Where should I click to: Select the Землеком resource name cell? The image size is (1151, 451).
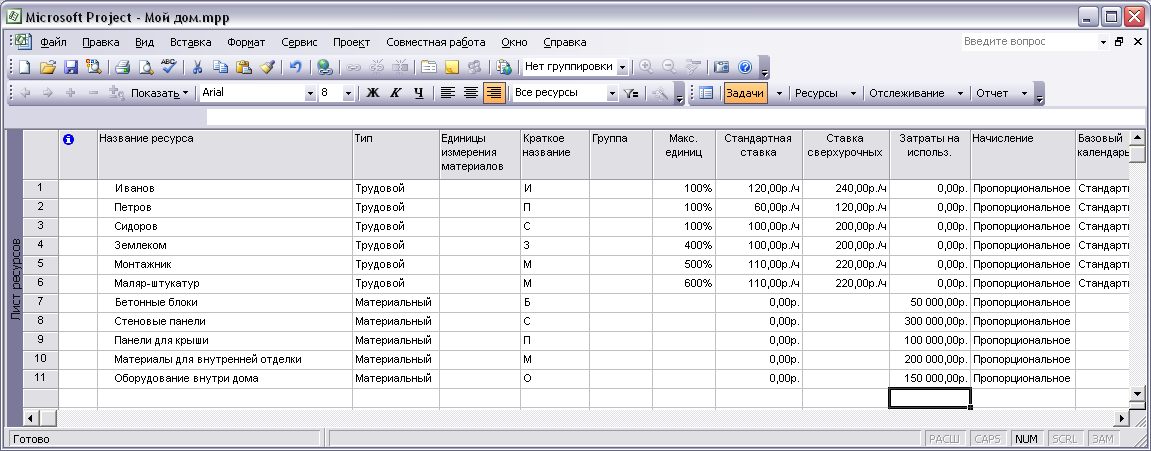point(225,245)
